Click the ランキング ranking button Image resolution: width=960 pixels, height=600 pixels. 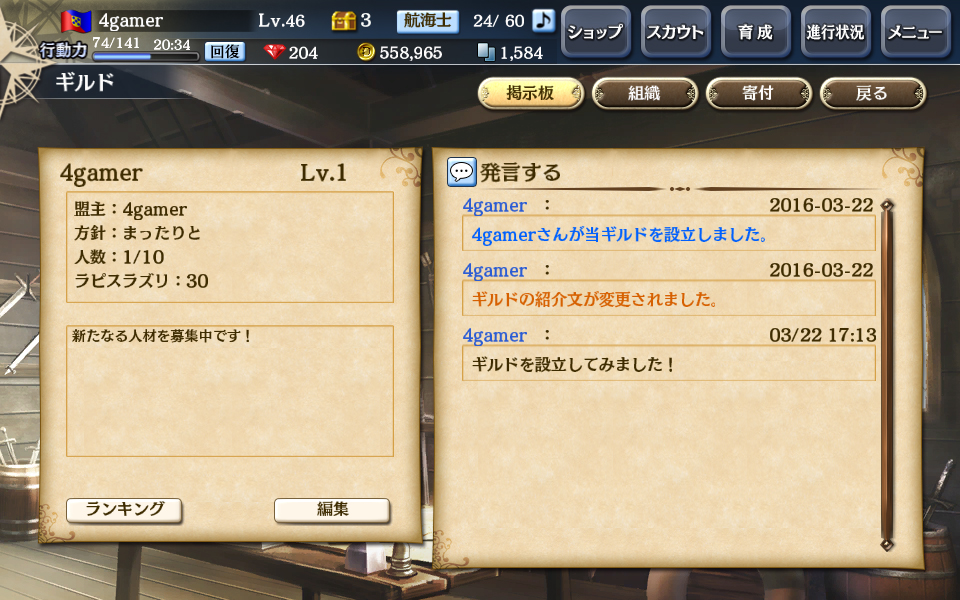point(124,510)
